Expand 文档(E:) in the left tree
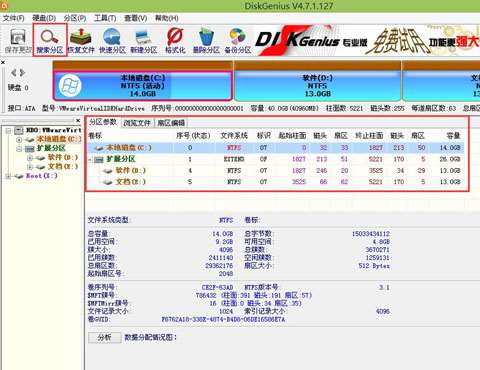 click(30, 166)
